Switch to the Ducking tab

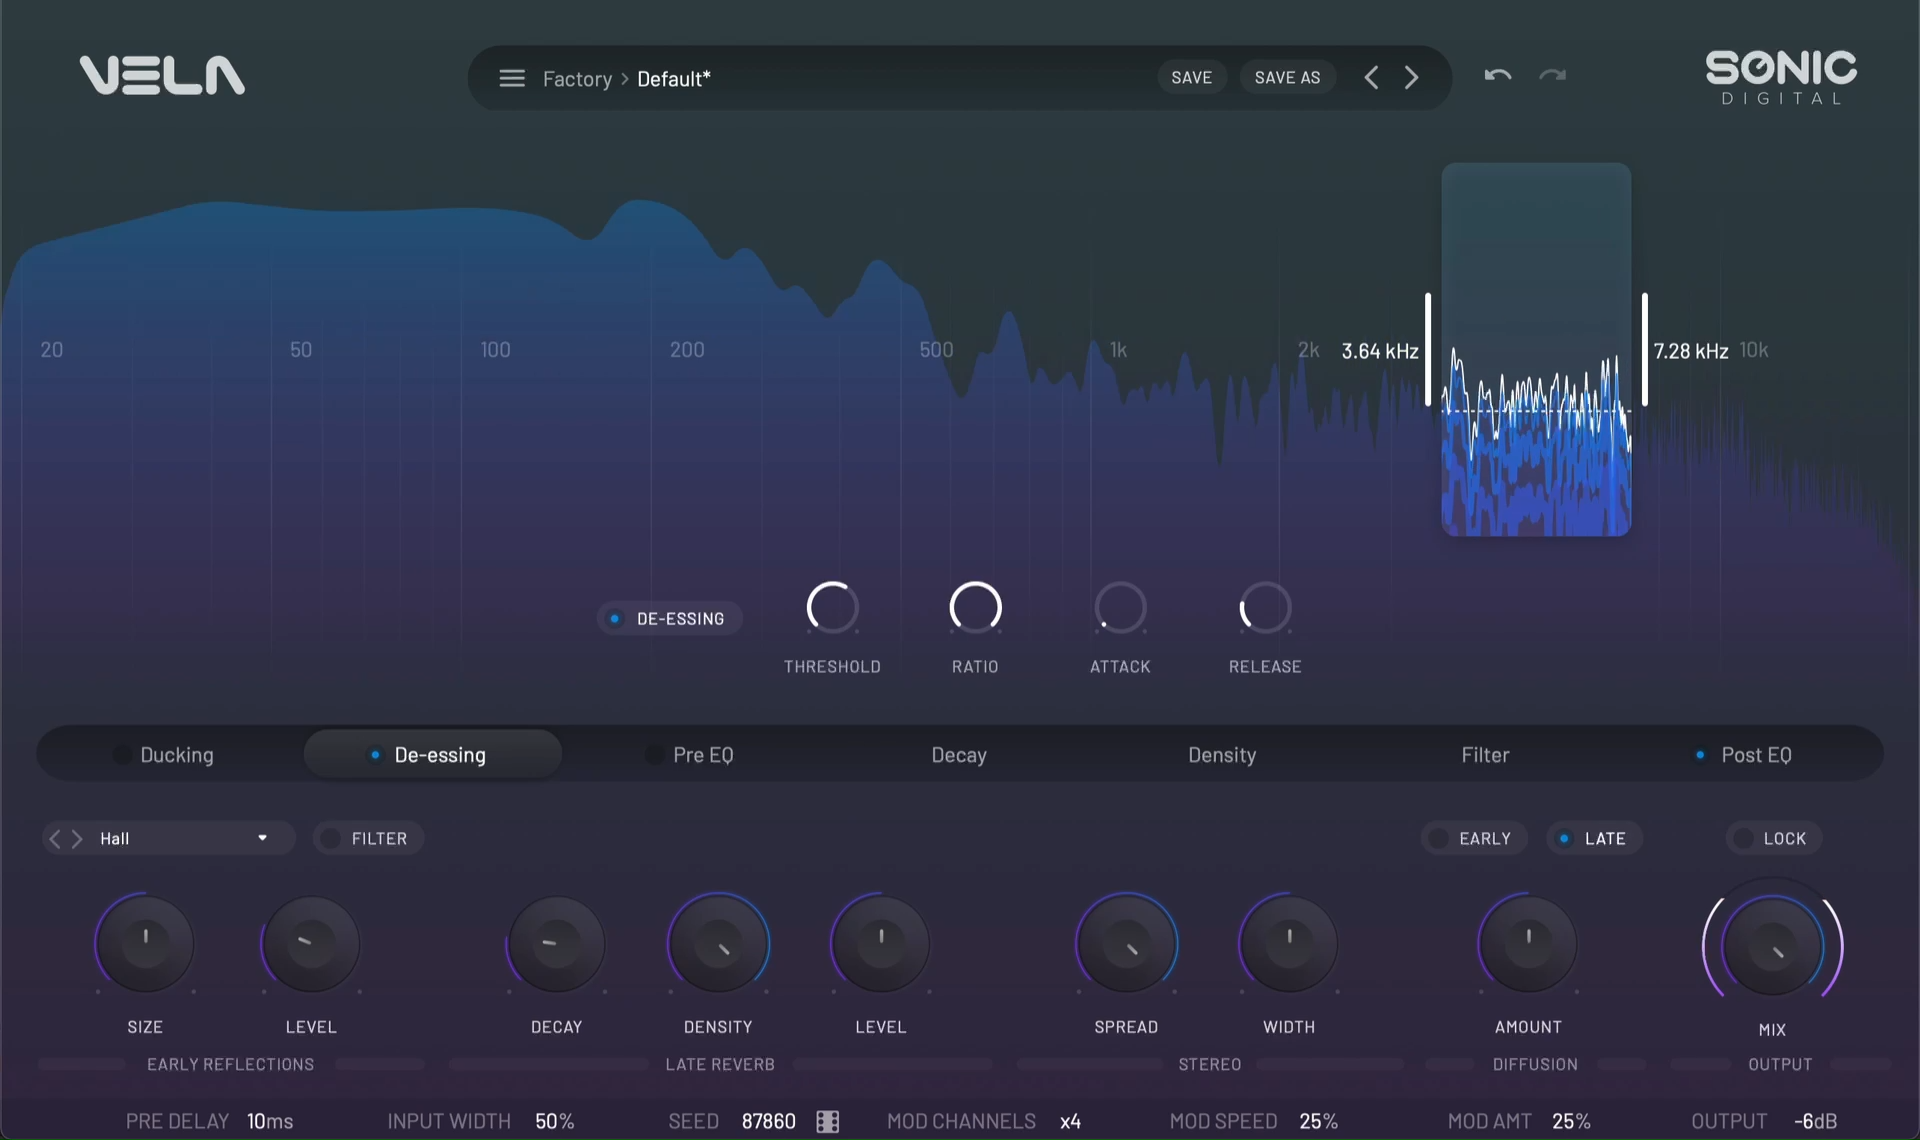click(x=176, y=755)
